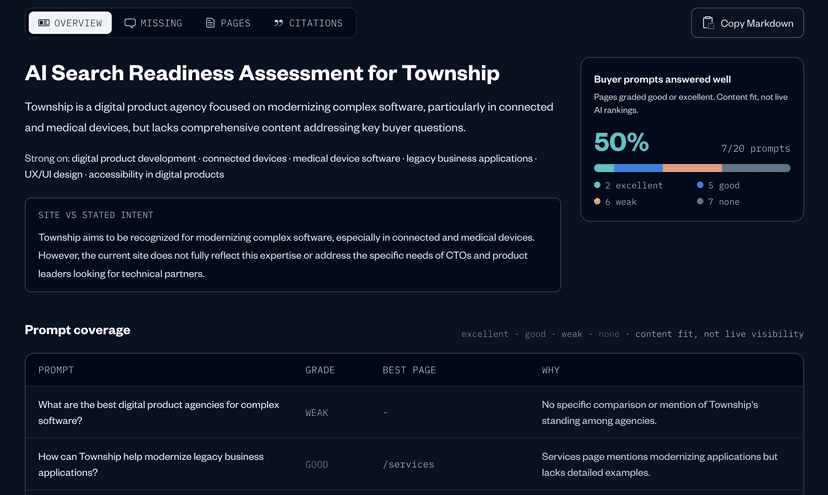This screenshot has height=495, width=828.
Task: Click the orange weak segment of progress bar
Action: click(692, 168)
